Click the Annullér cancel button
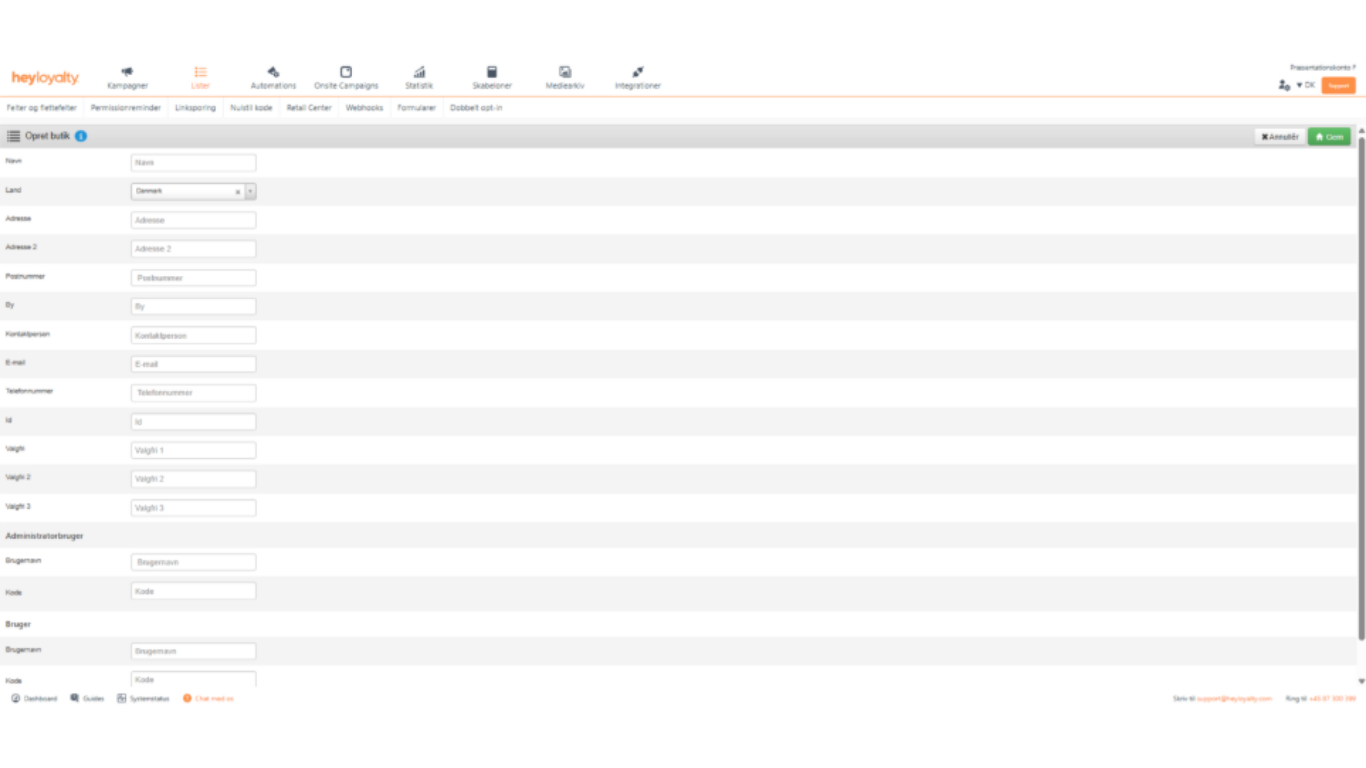Viewport: 1366px width, 768px height. tap(1279, 137)
